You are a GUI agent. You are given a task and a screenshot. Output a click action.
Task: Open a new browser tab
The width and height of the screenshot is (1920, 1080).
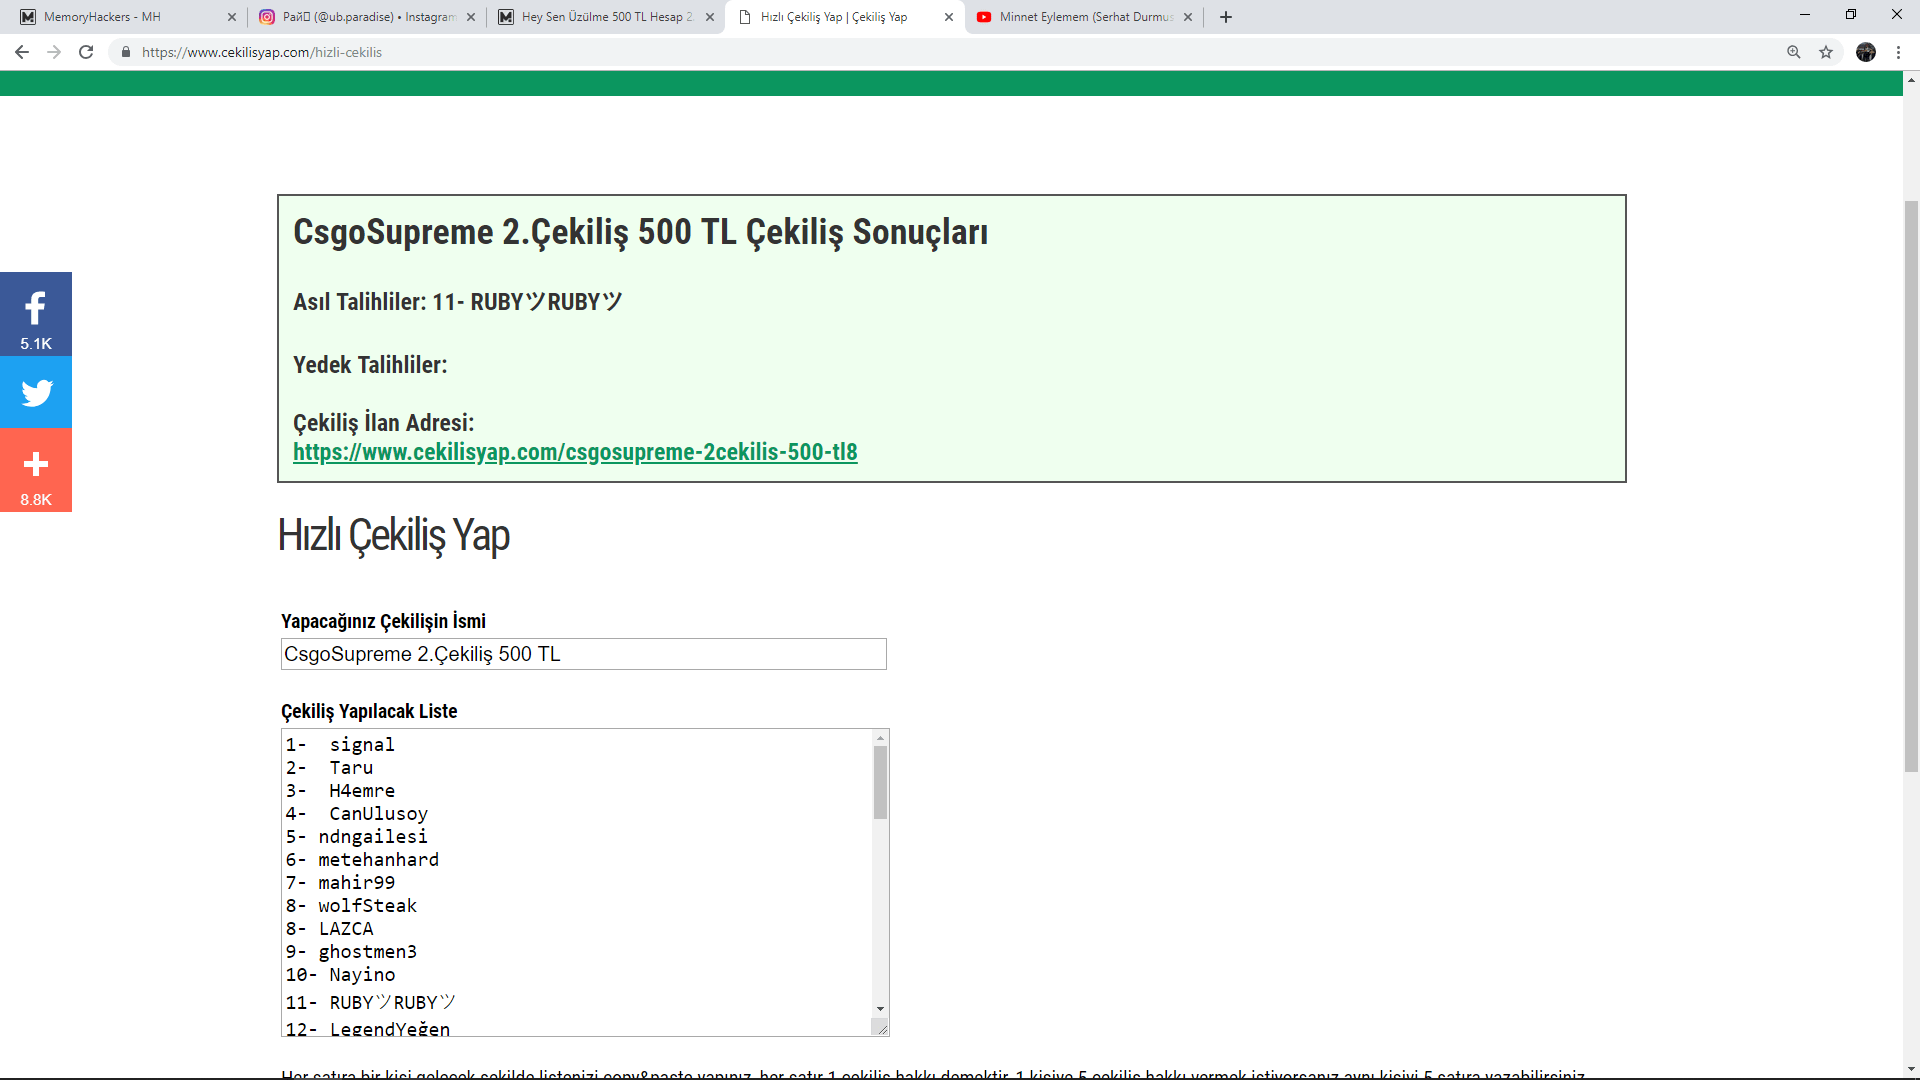tap(1226, 17)
